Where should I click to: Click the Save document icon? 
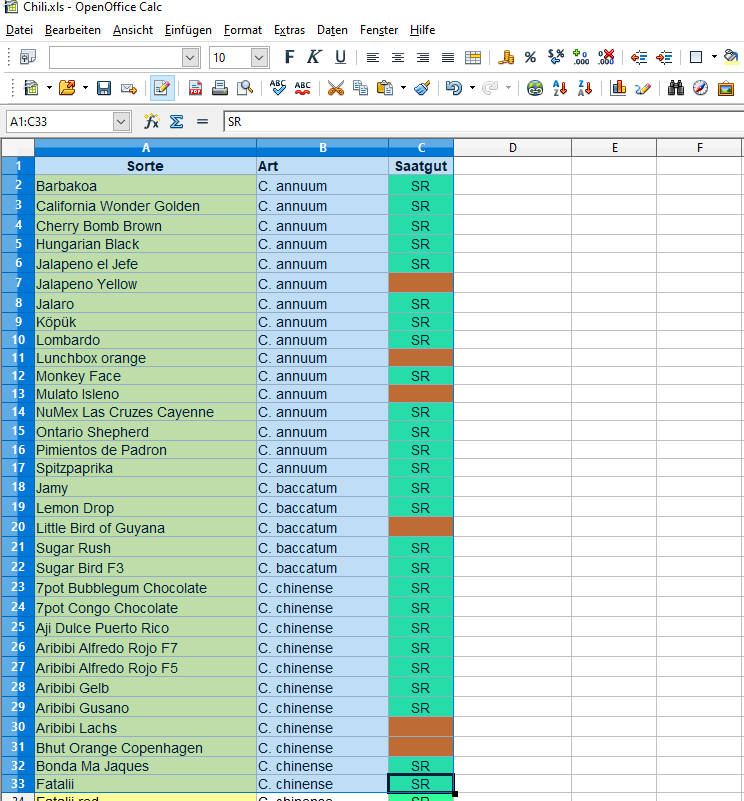click(104, 88)
